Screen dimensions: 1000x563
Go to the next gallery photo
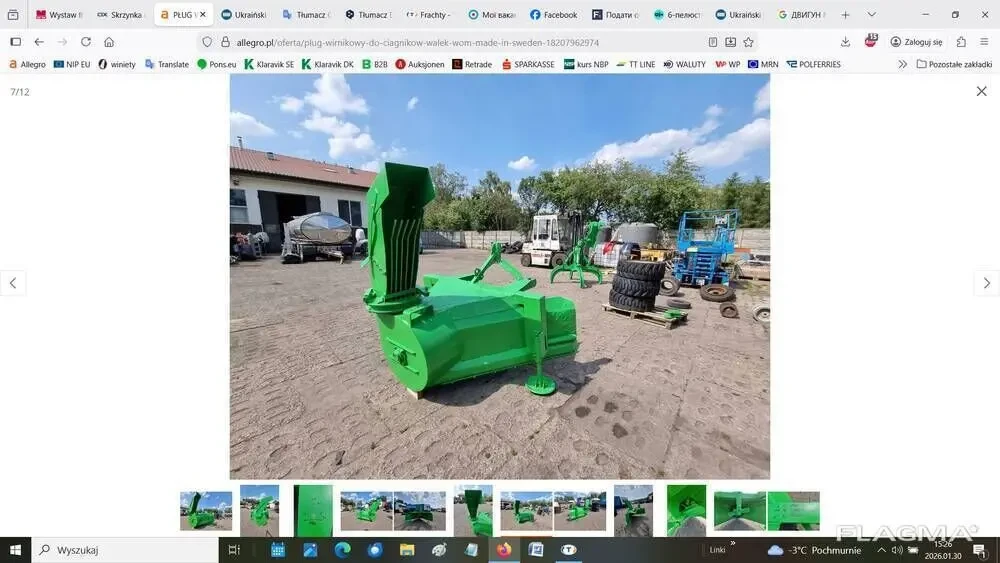pyautogui.click(x=986, y=283)
